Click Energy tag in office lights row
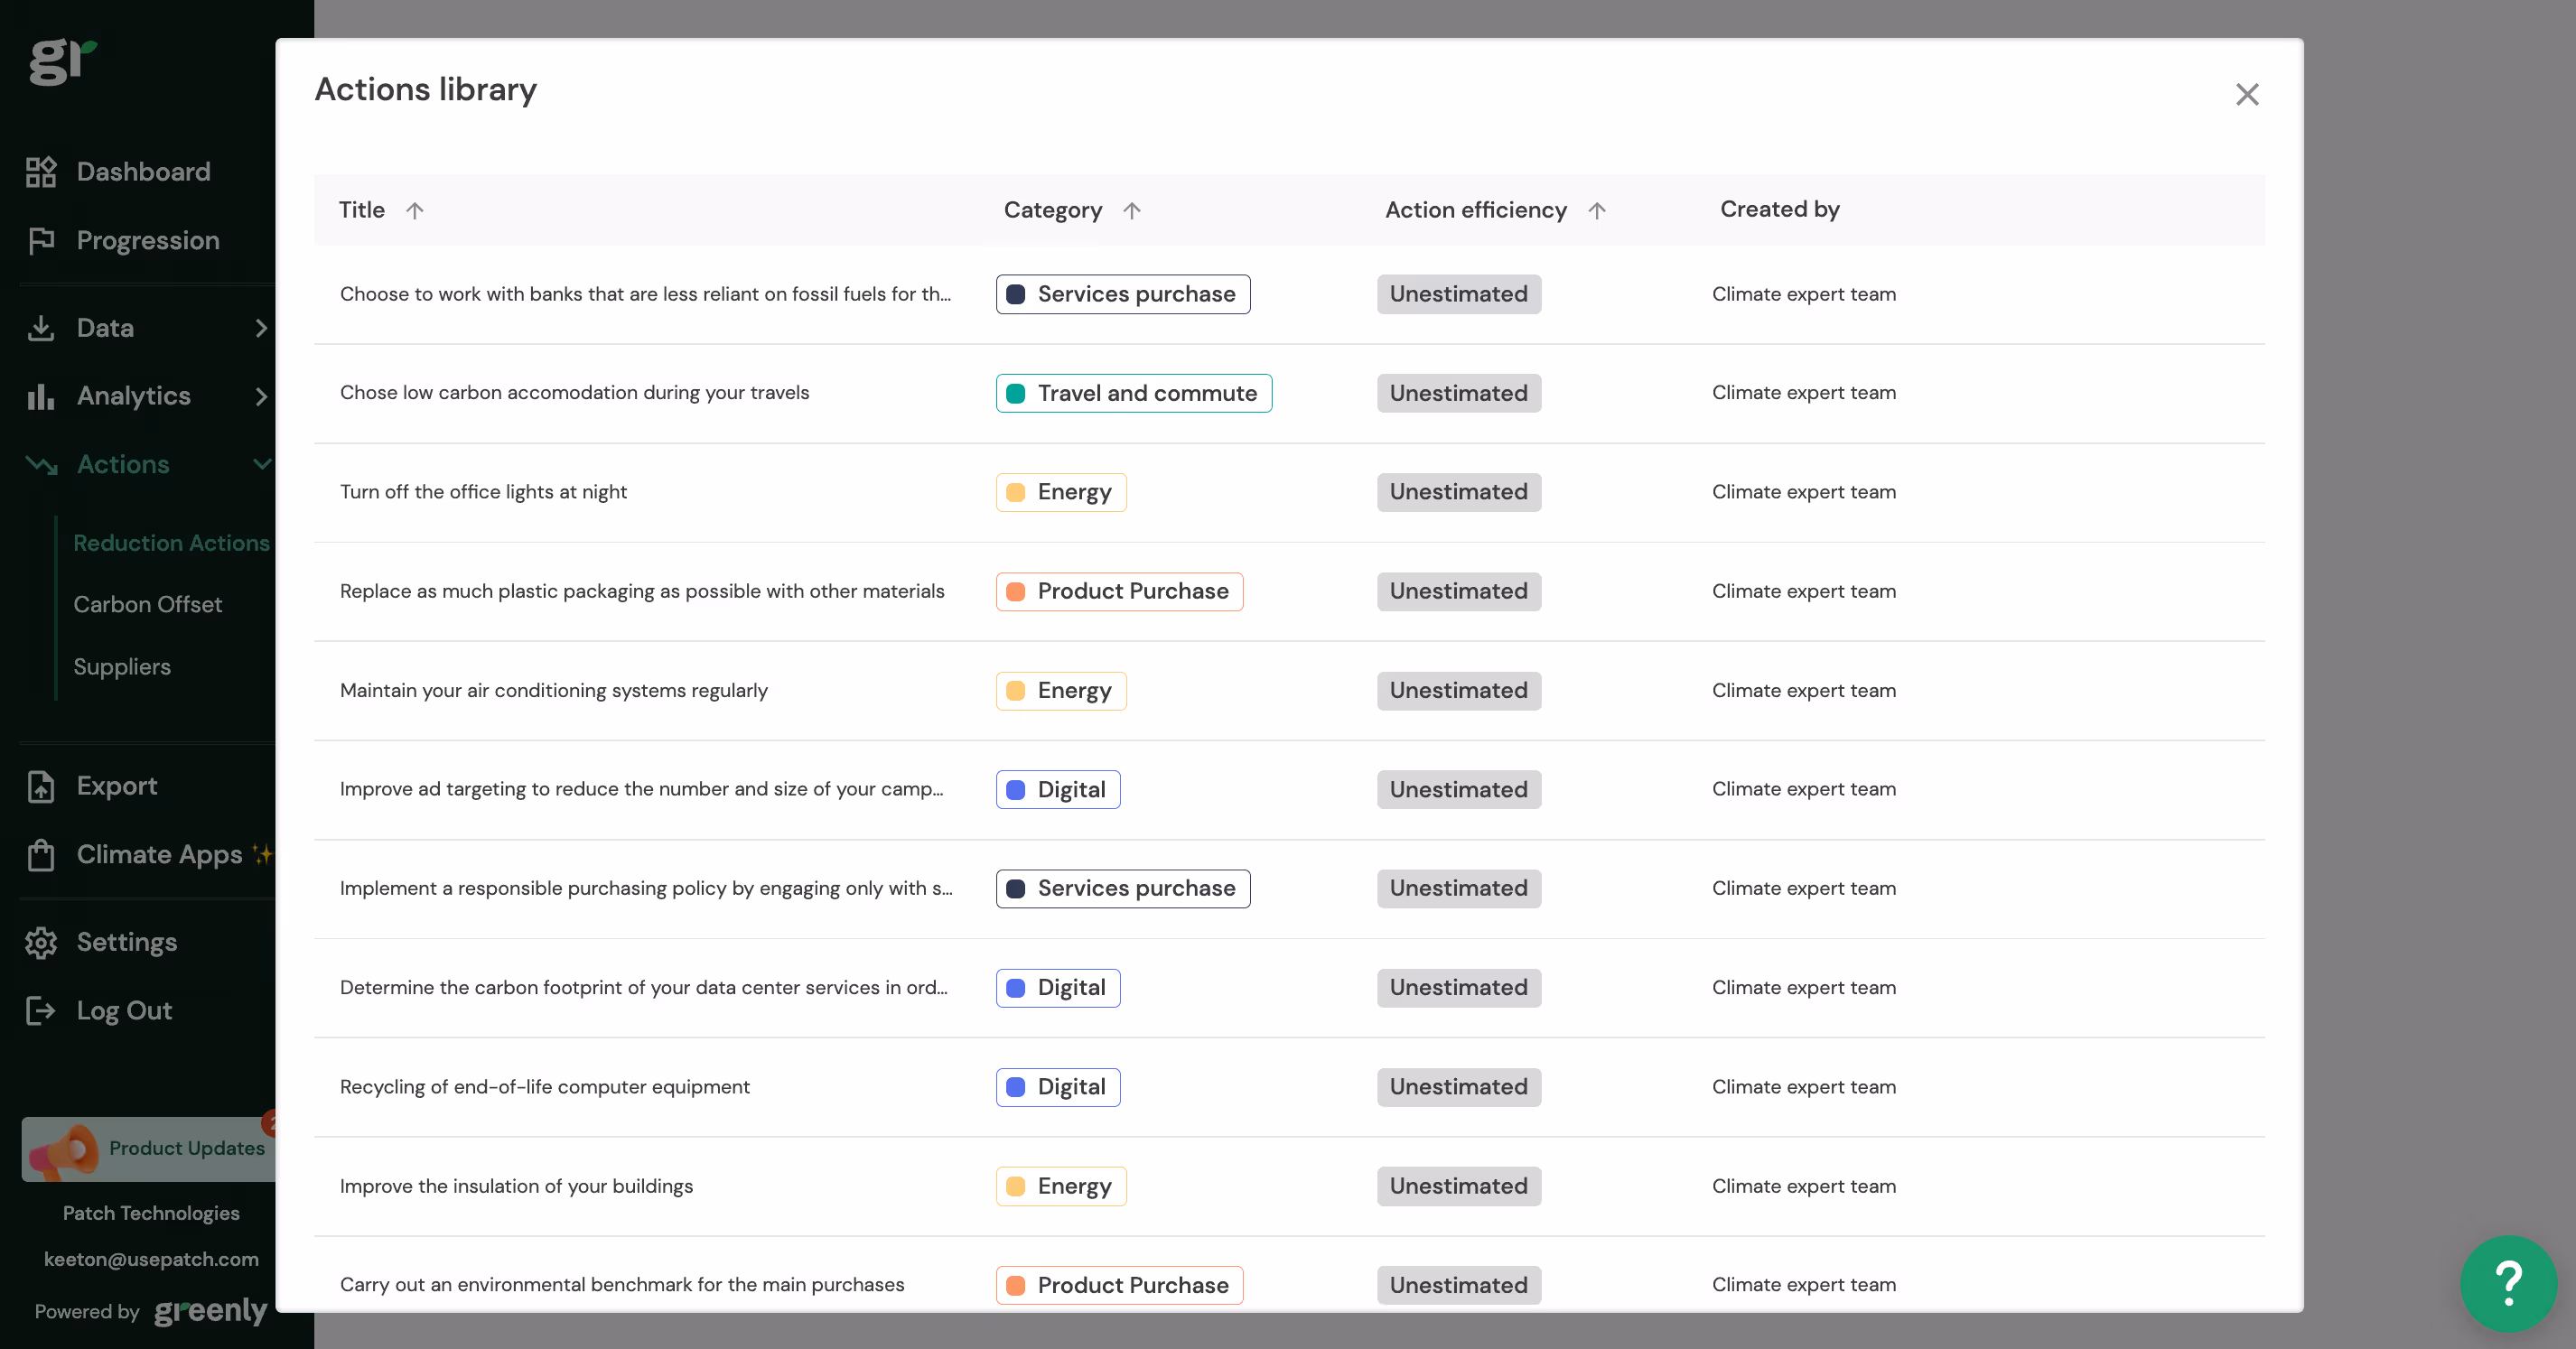2576x1349 pixels. pos(1060,492)
